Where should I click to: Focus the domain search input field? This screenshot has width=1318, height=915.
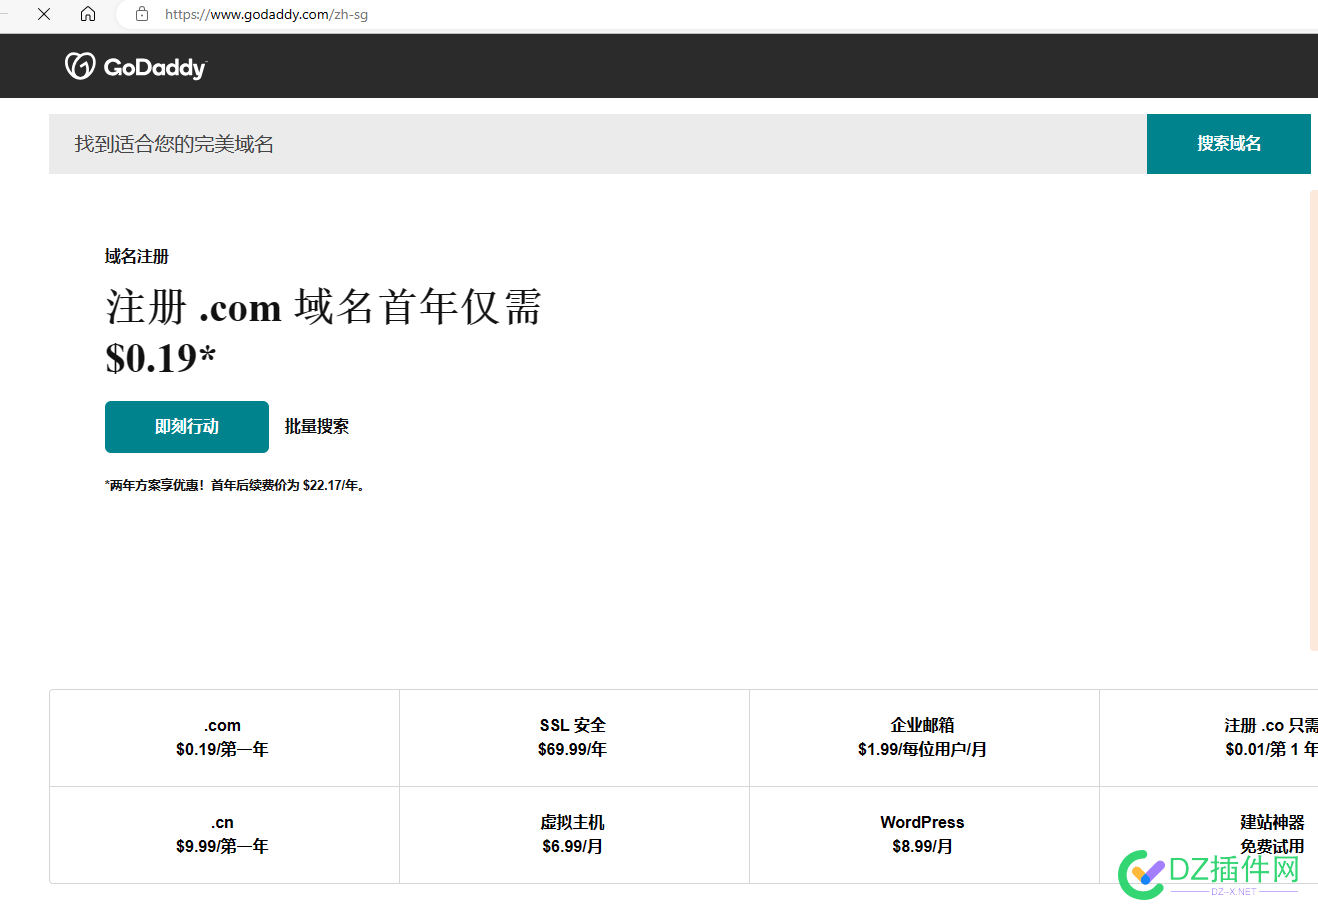pyautogui.click(x=598, y=144)
